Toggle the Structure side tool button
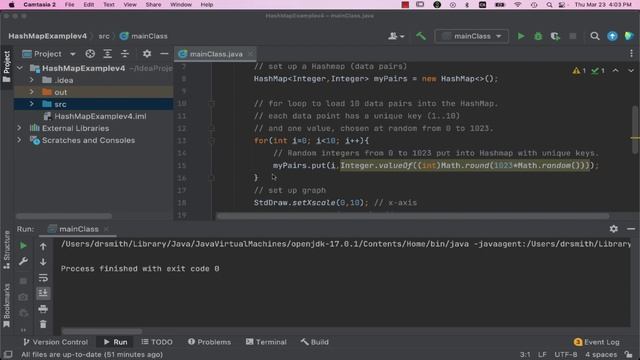Viewport: 640px width, 360px height. 7,250
